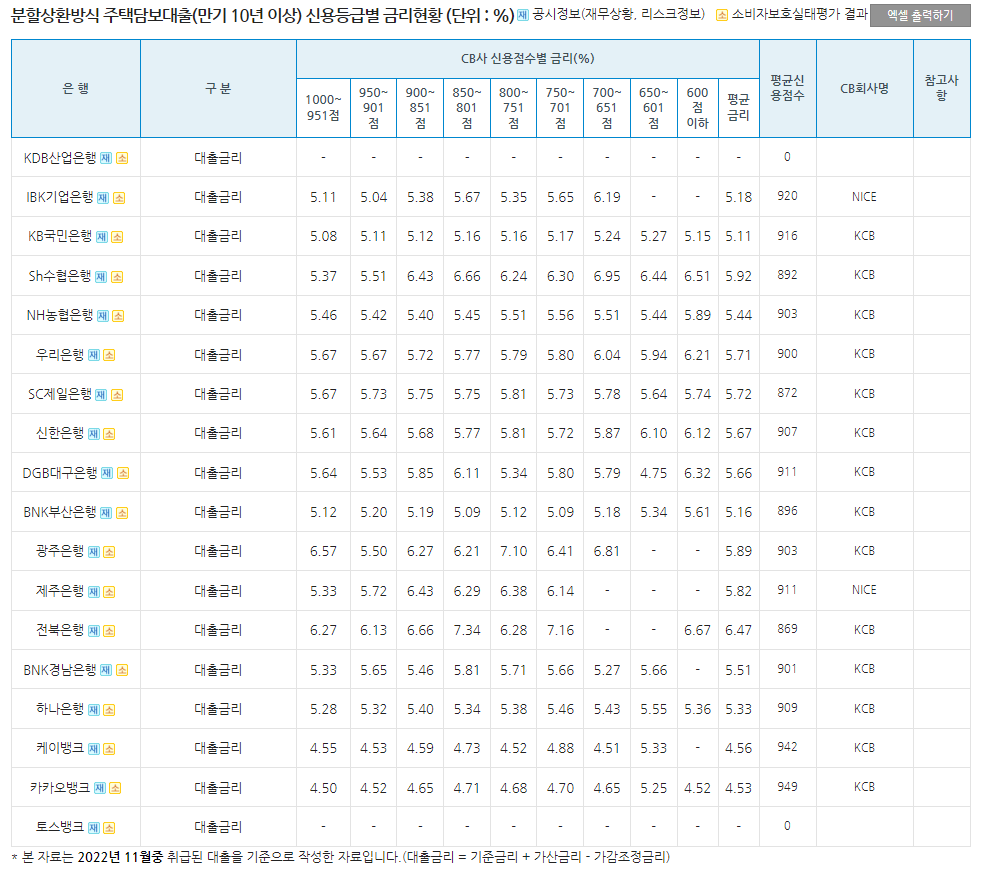
Task: Open IBK기업은행 financial disclosure (재) icon
Action: [103, 198]
